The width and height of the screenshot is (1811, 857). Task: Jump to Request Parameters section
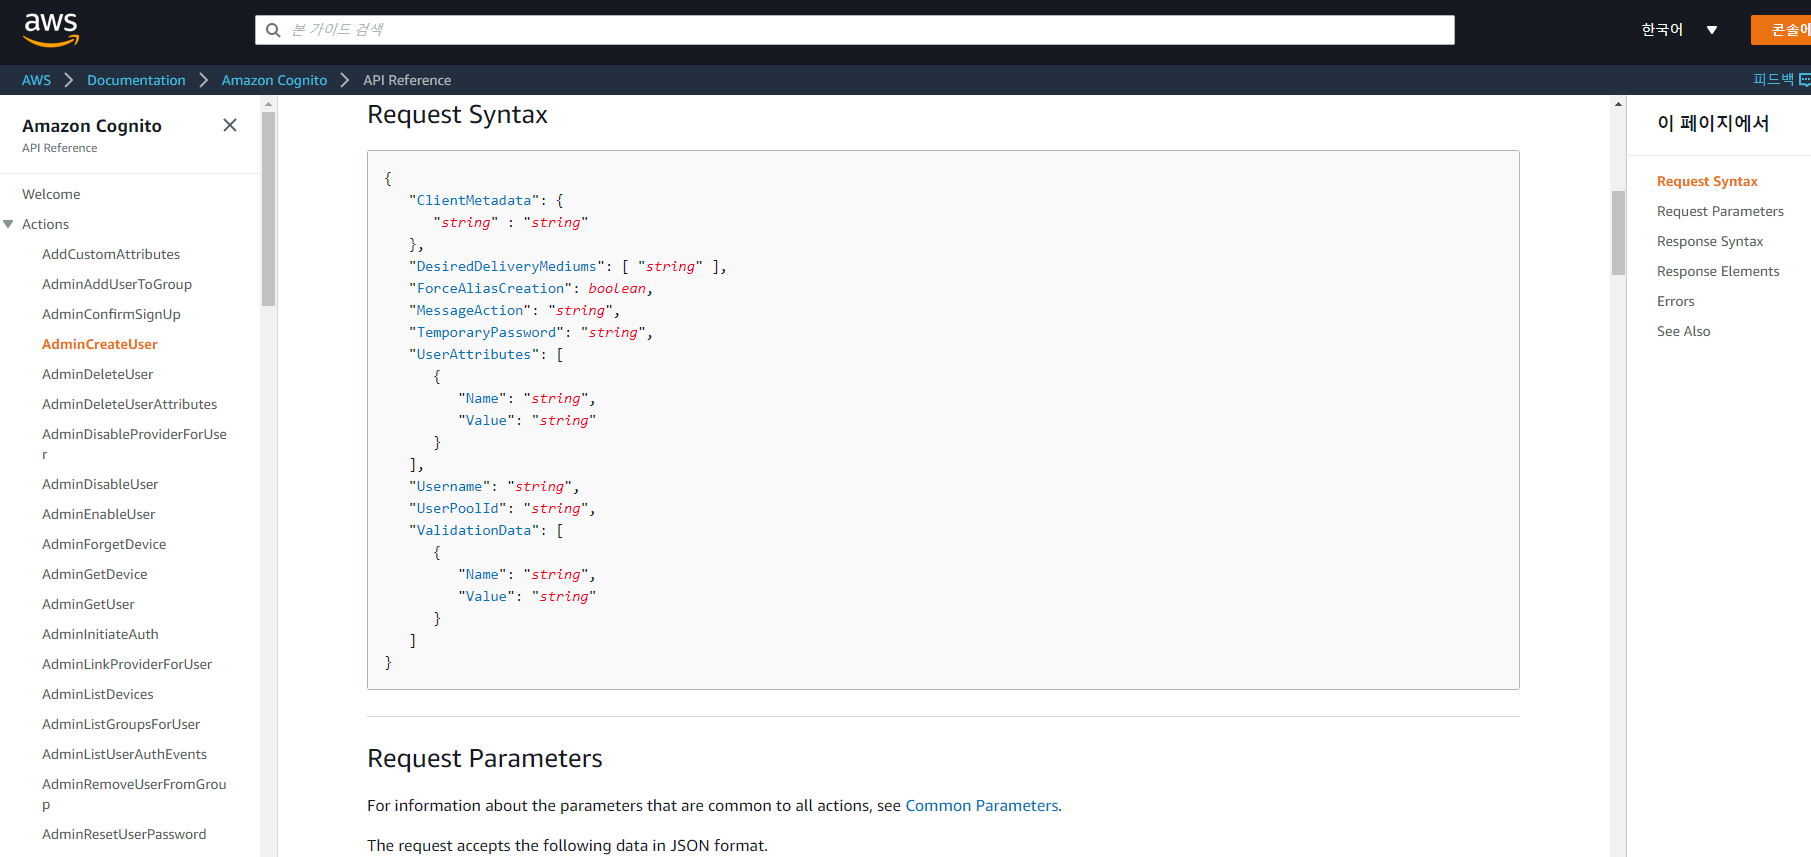(1720, 211)
